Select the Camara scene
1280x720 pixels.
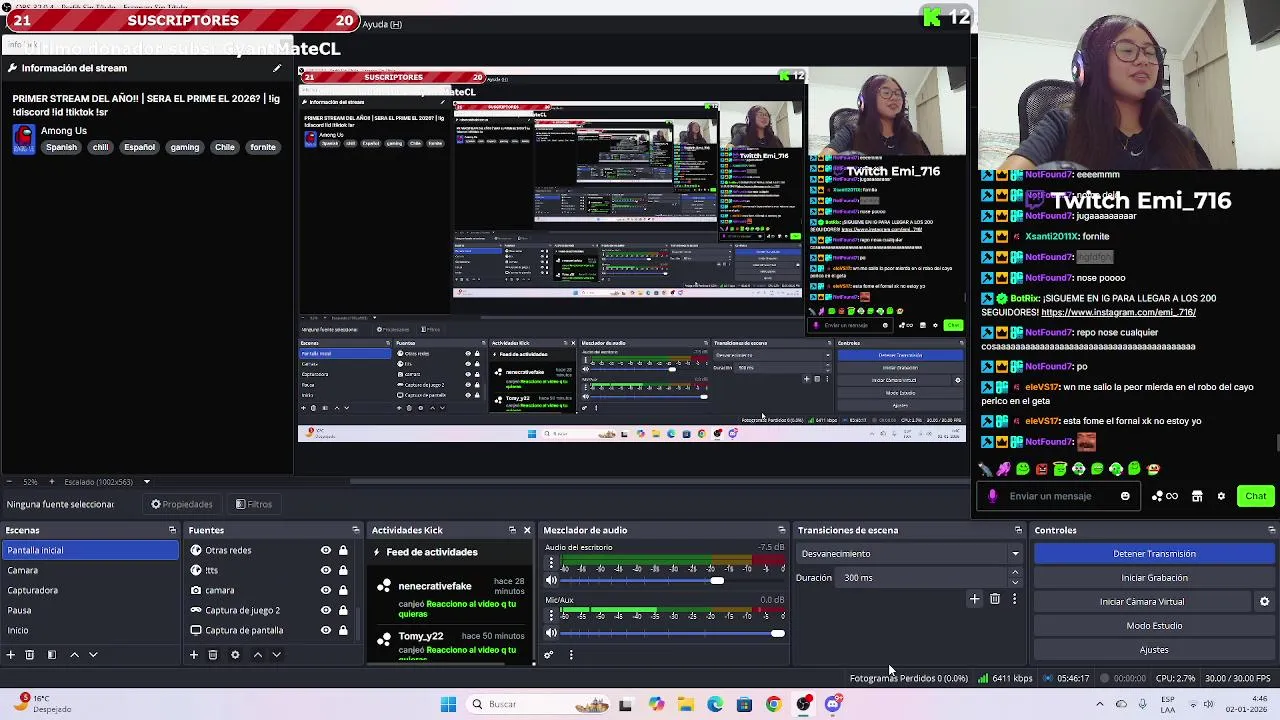[90, 570]
